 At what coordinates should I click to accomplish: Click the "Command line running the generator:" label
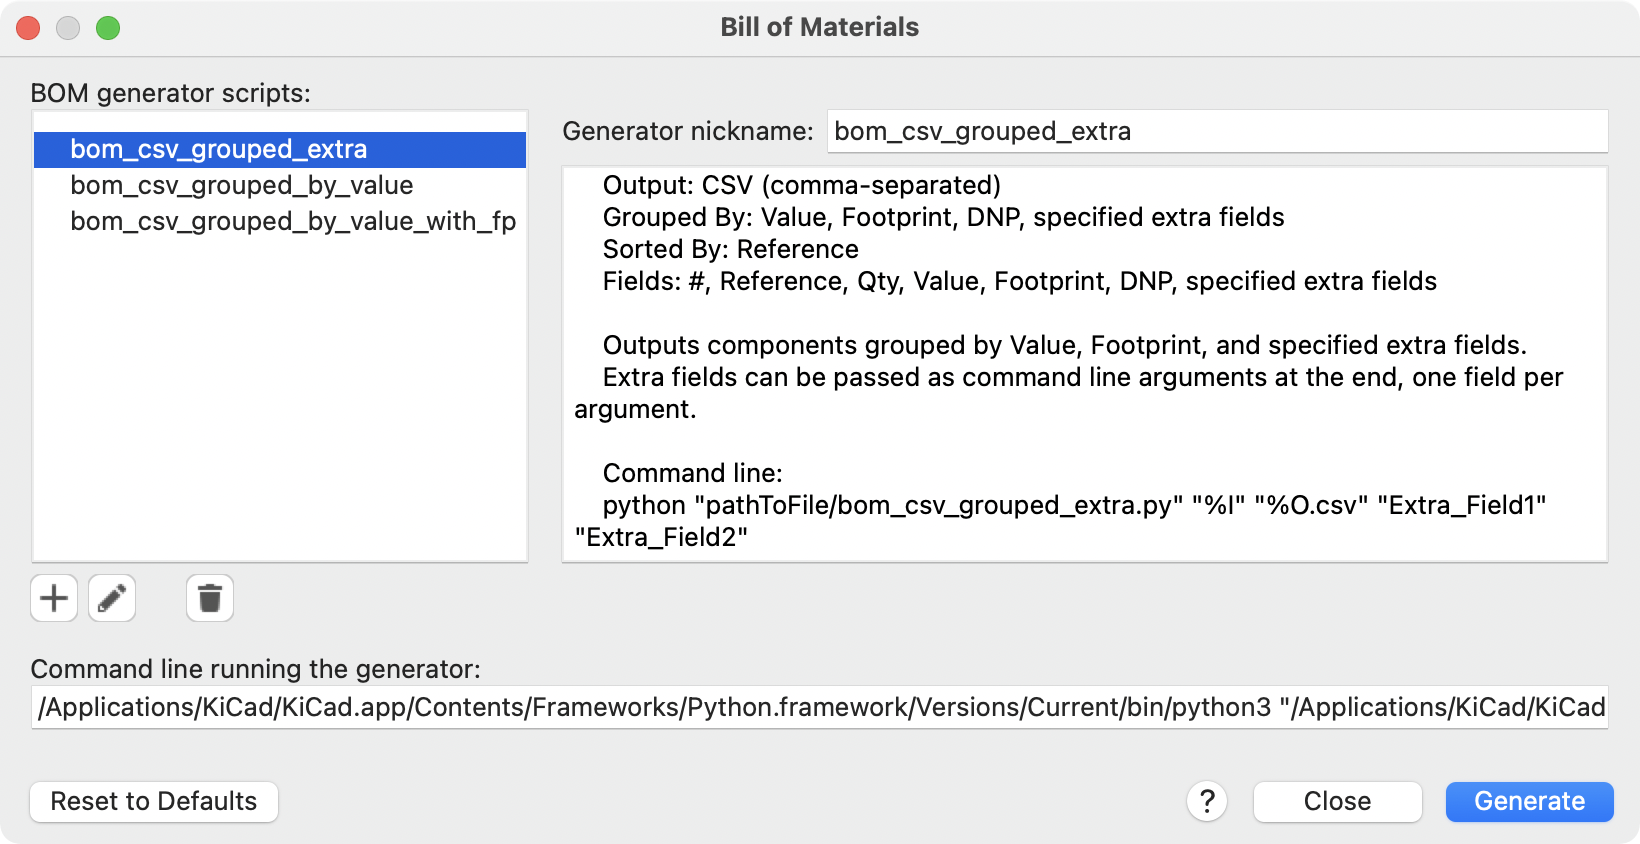pyautogui.click(x=256, y=669)
